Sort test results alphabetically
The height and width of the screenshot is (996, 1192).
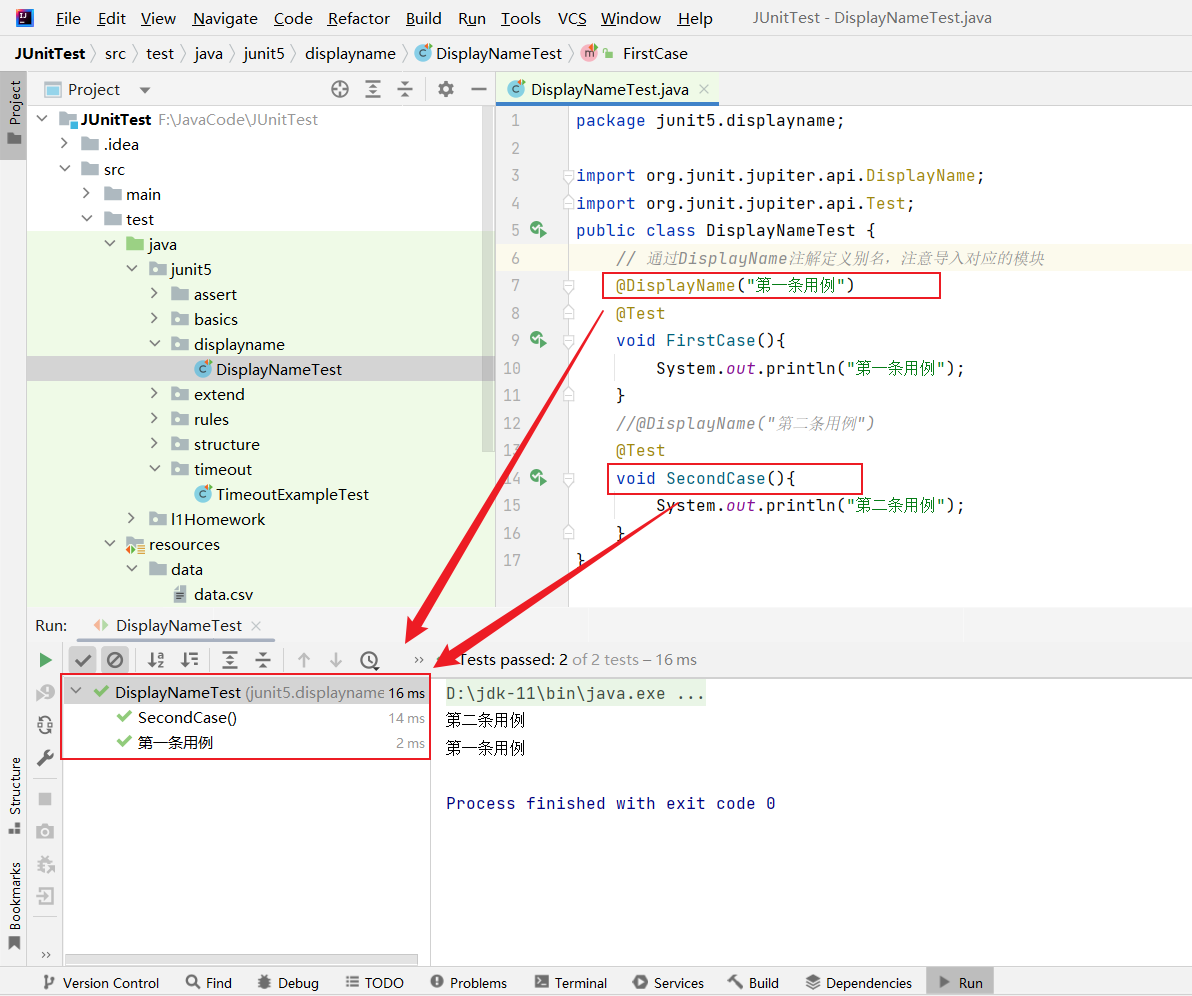click(156, 660)
